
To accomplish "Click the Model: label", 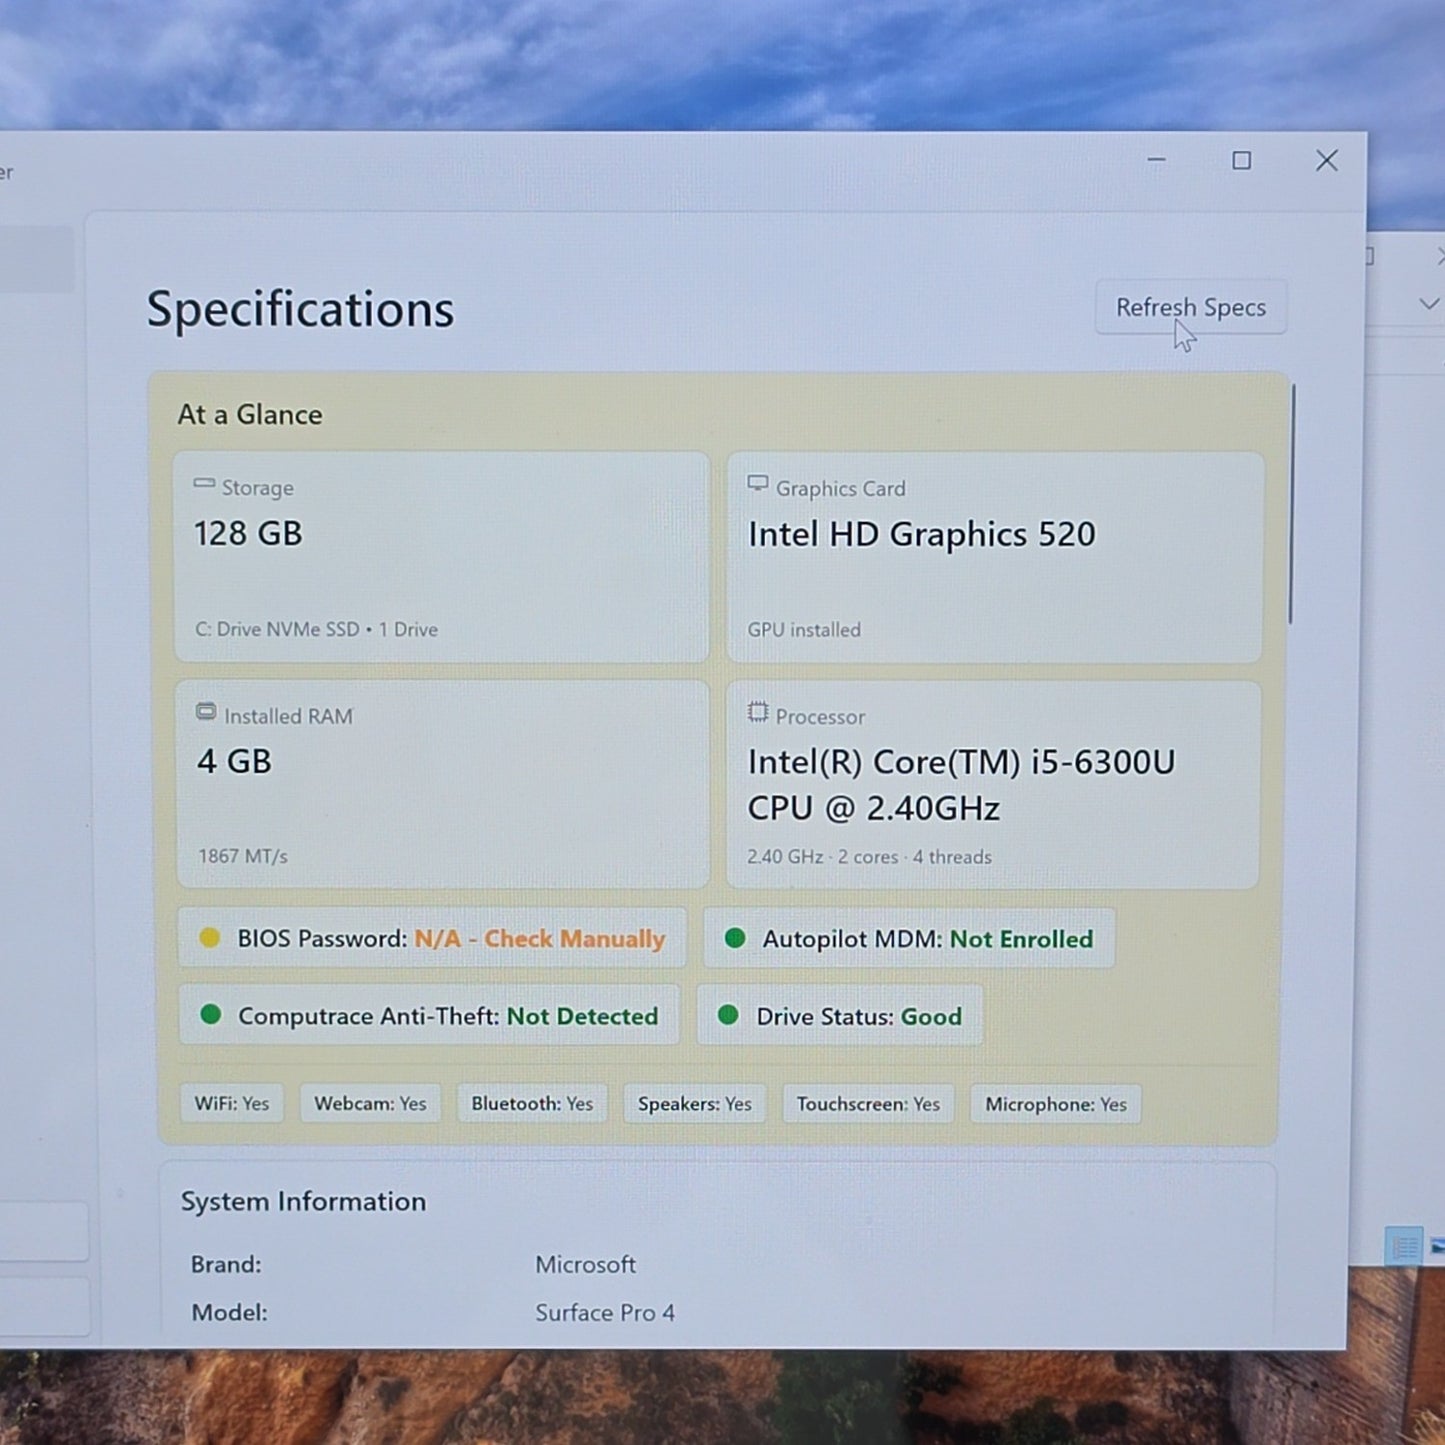I will point(229,1312).
